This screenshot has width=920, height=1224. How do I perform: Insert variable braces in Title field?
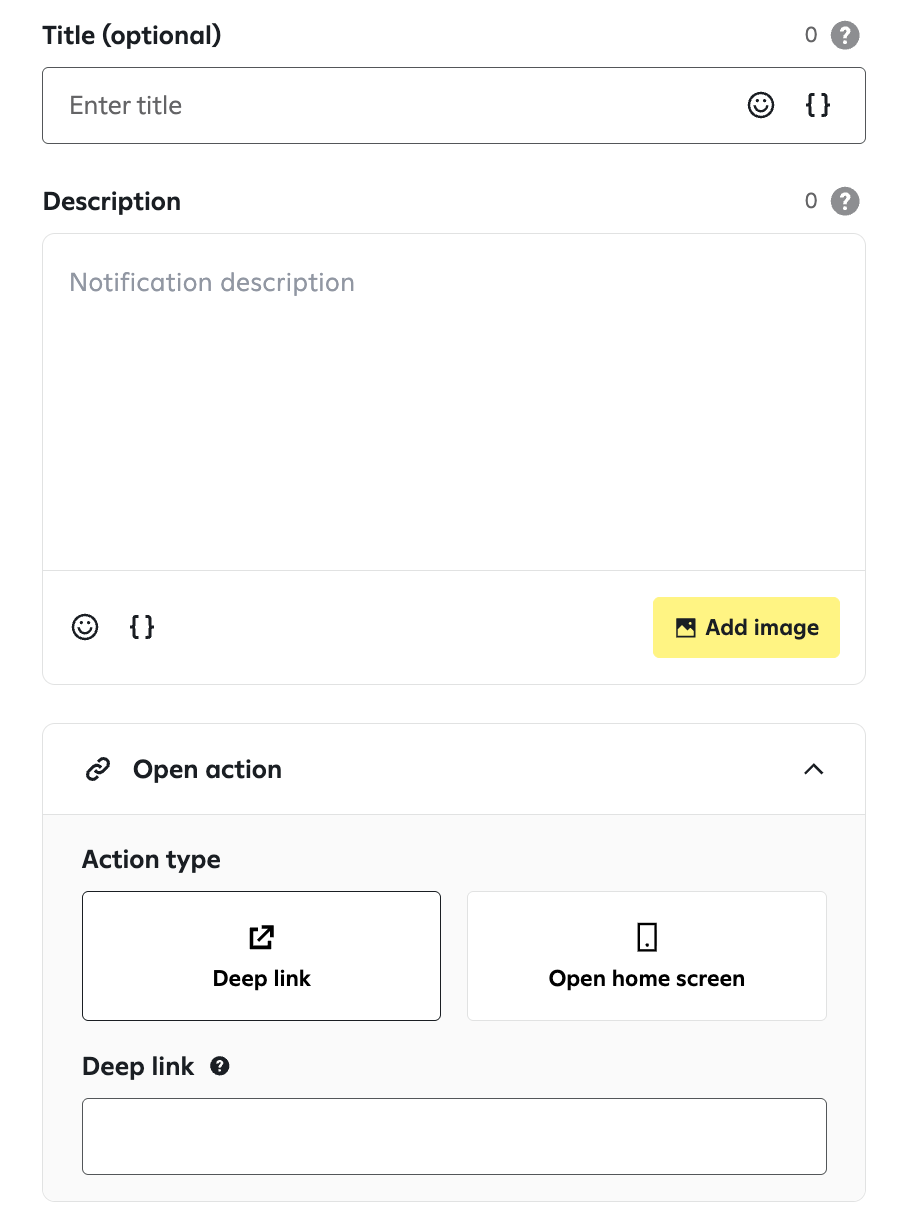click(x=818, y=105)
